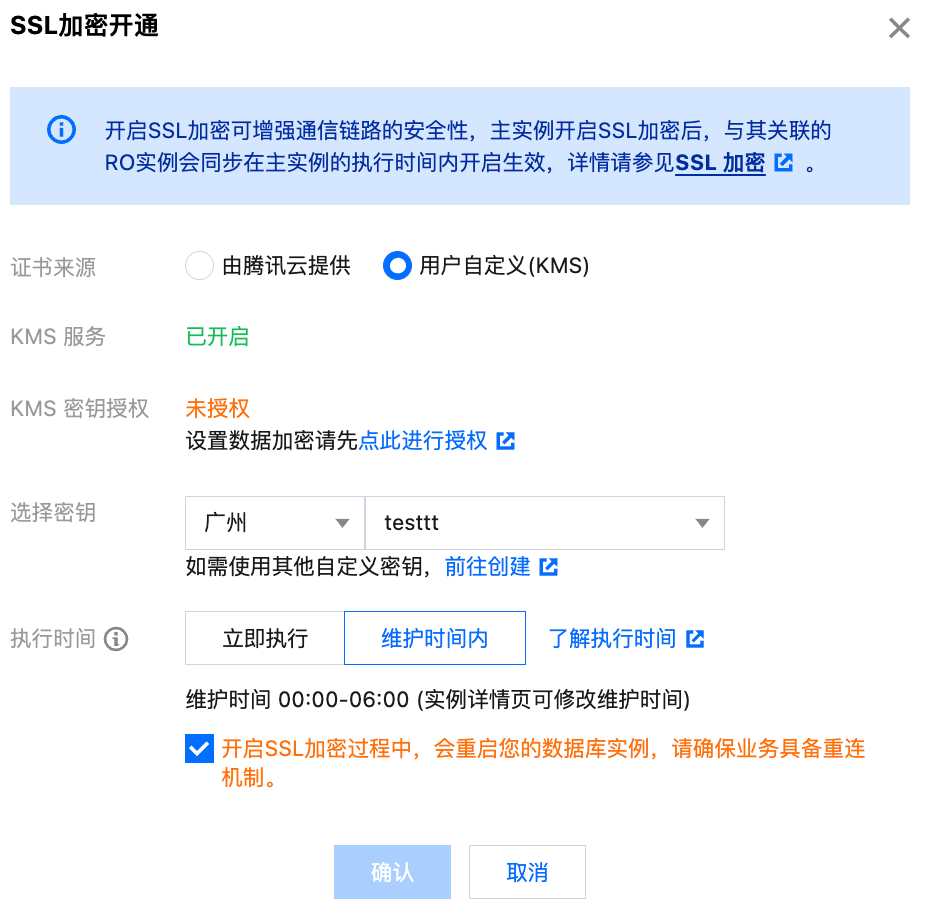
Task: Click external icon beside 了解执行时间
Action: point(695,639)
